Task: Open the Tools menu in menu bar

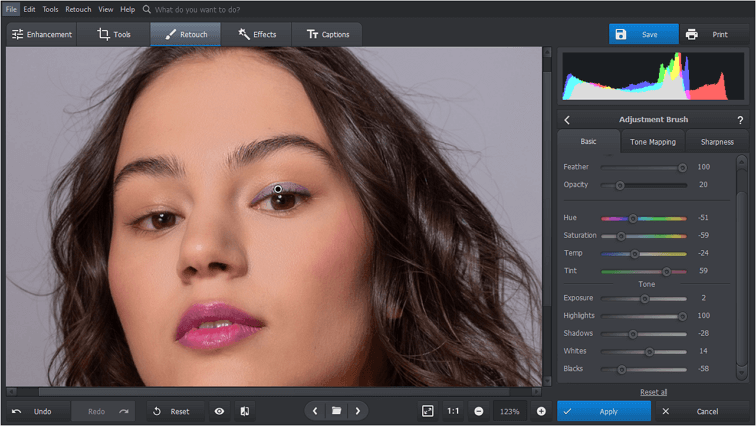Action: [x=50, y=9]
